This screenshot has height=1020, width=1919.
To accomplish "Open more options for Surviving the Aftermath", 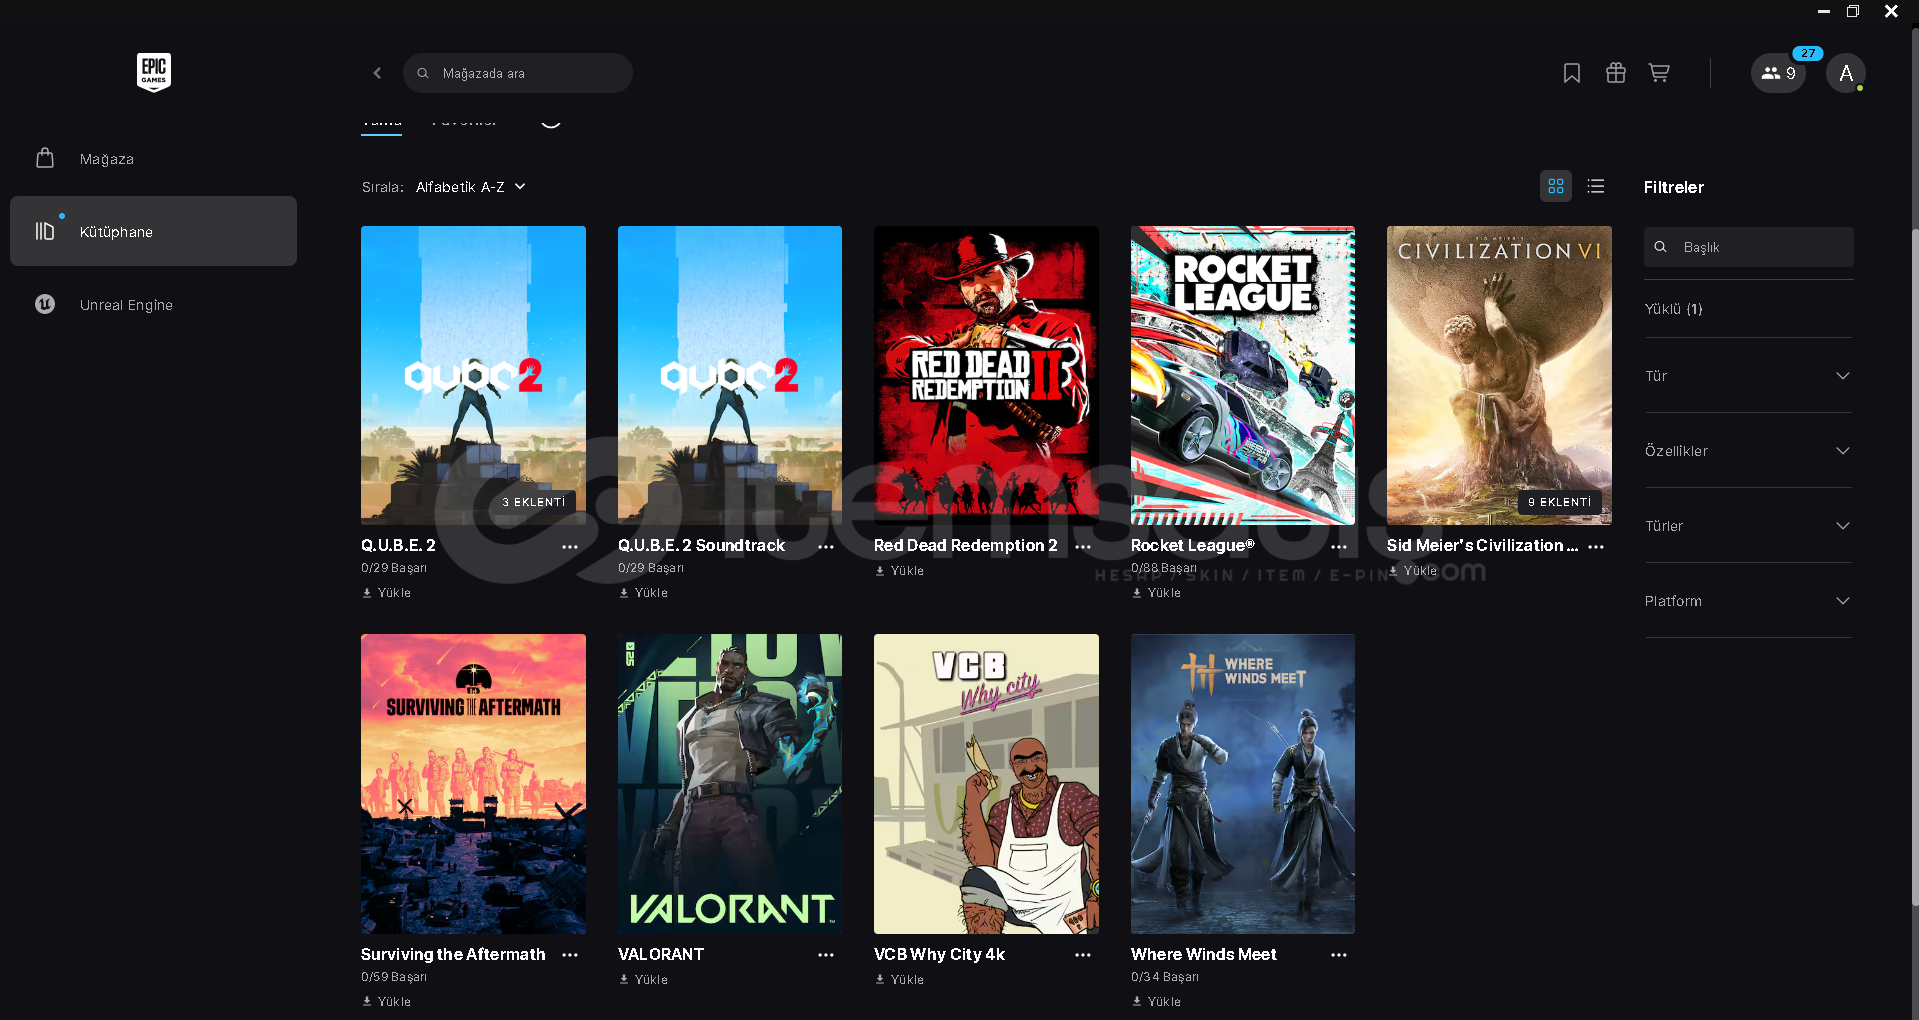I will click(570, 955).
